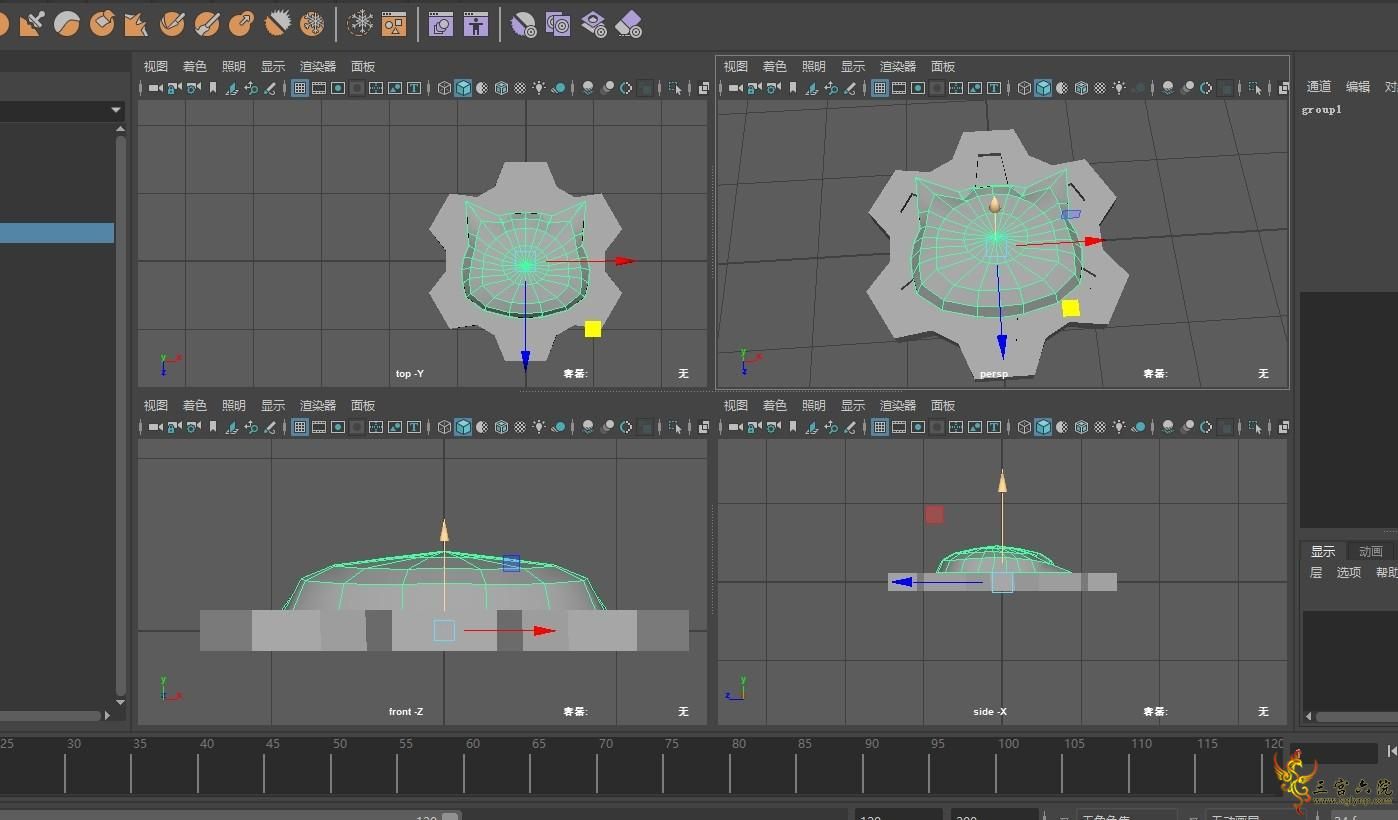This screenshot has height=820, width=1398.
Task: Open the 编辑 menu in channel box
Action: pyautogui.click(x=1358, y=86)
